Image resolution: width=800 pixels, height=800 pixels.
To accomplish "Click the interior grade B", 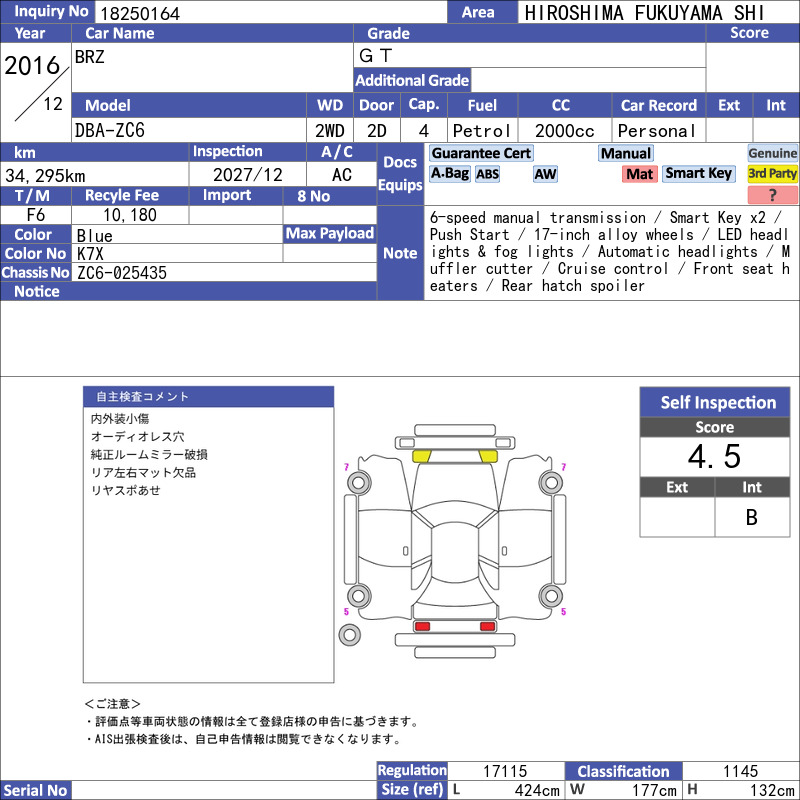I will (x=752, y=517).
